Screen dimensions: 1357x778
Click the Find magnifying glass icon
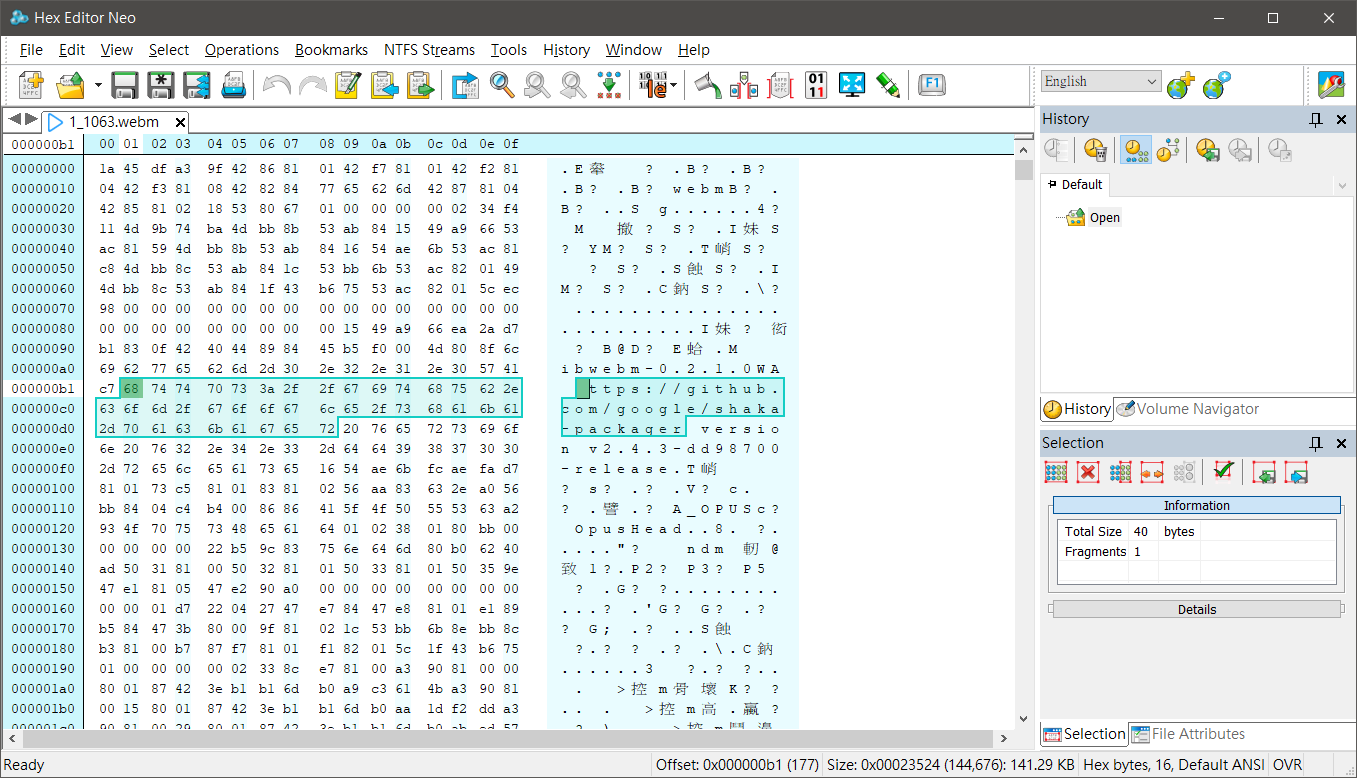502,85
